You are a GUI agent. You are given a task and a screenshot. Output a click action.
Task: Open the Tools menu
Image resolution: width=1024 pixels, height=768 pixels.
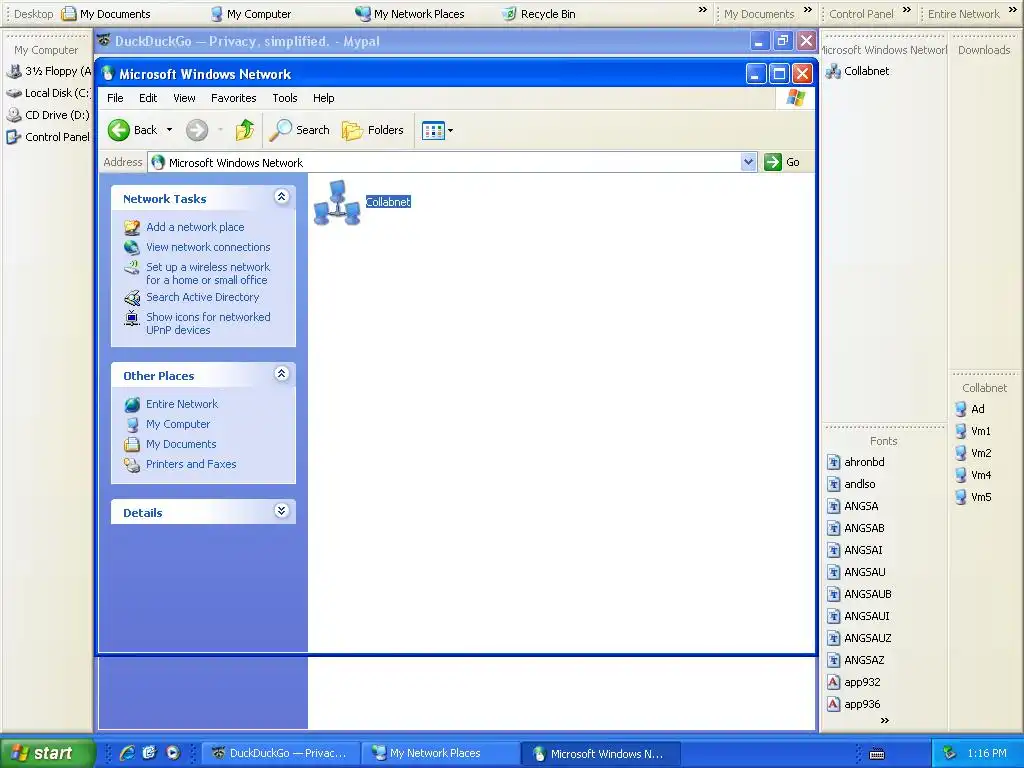[x=285, y=98]
